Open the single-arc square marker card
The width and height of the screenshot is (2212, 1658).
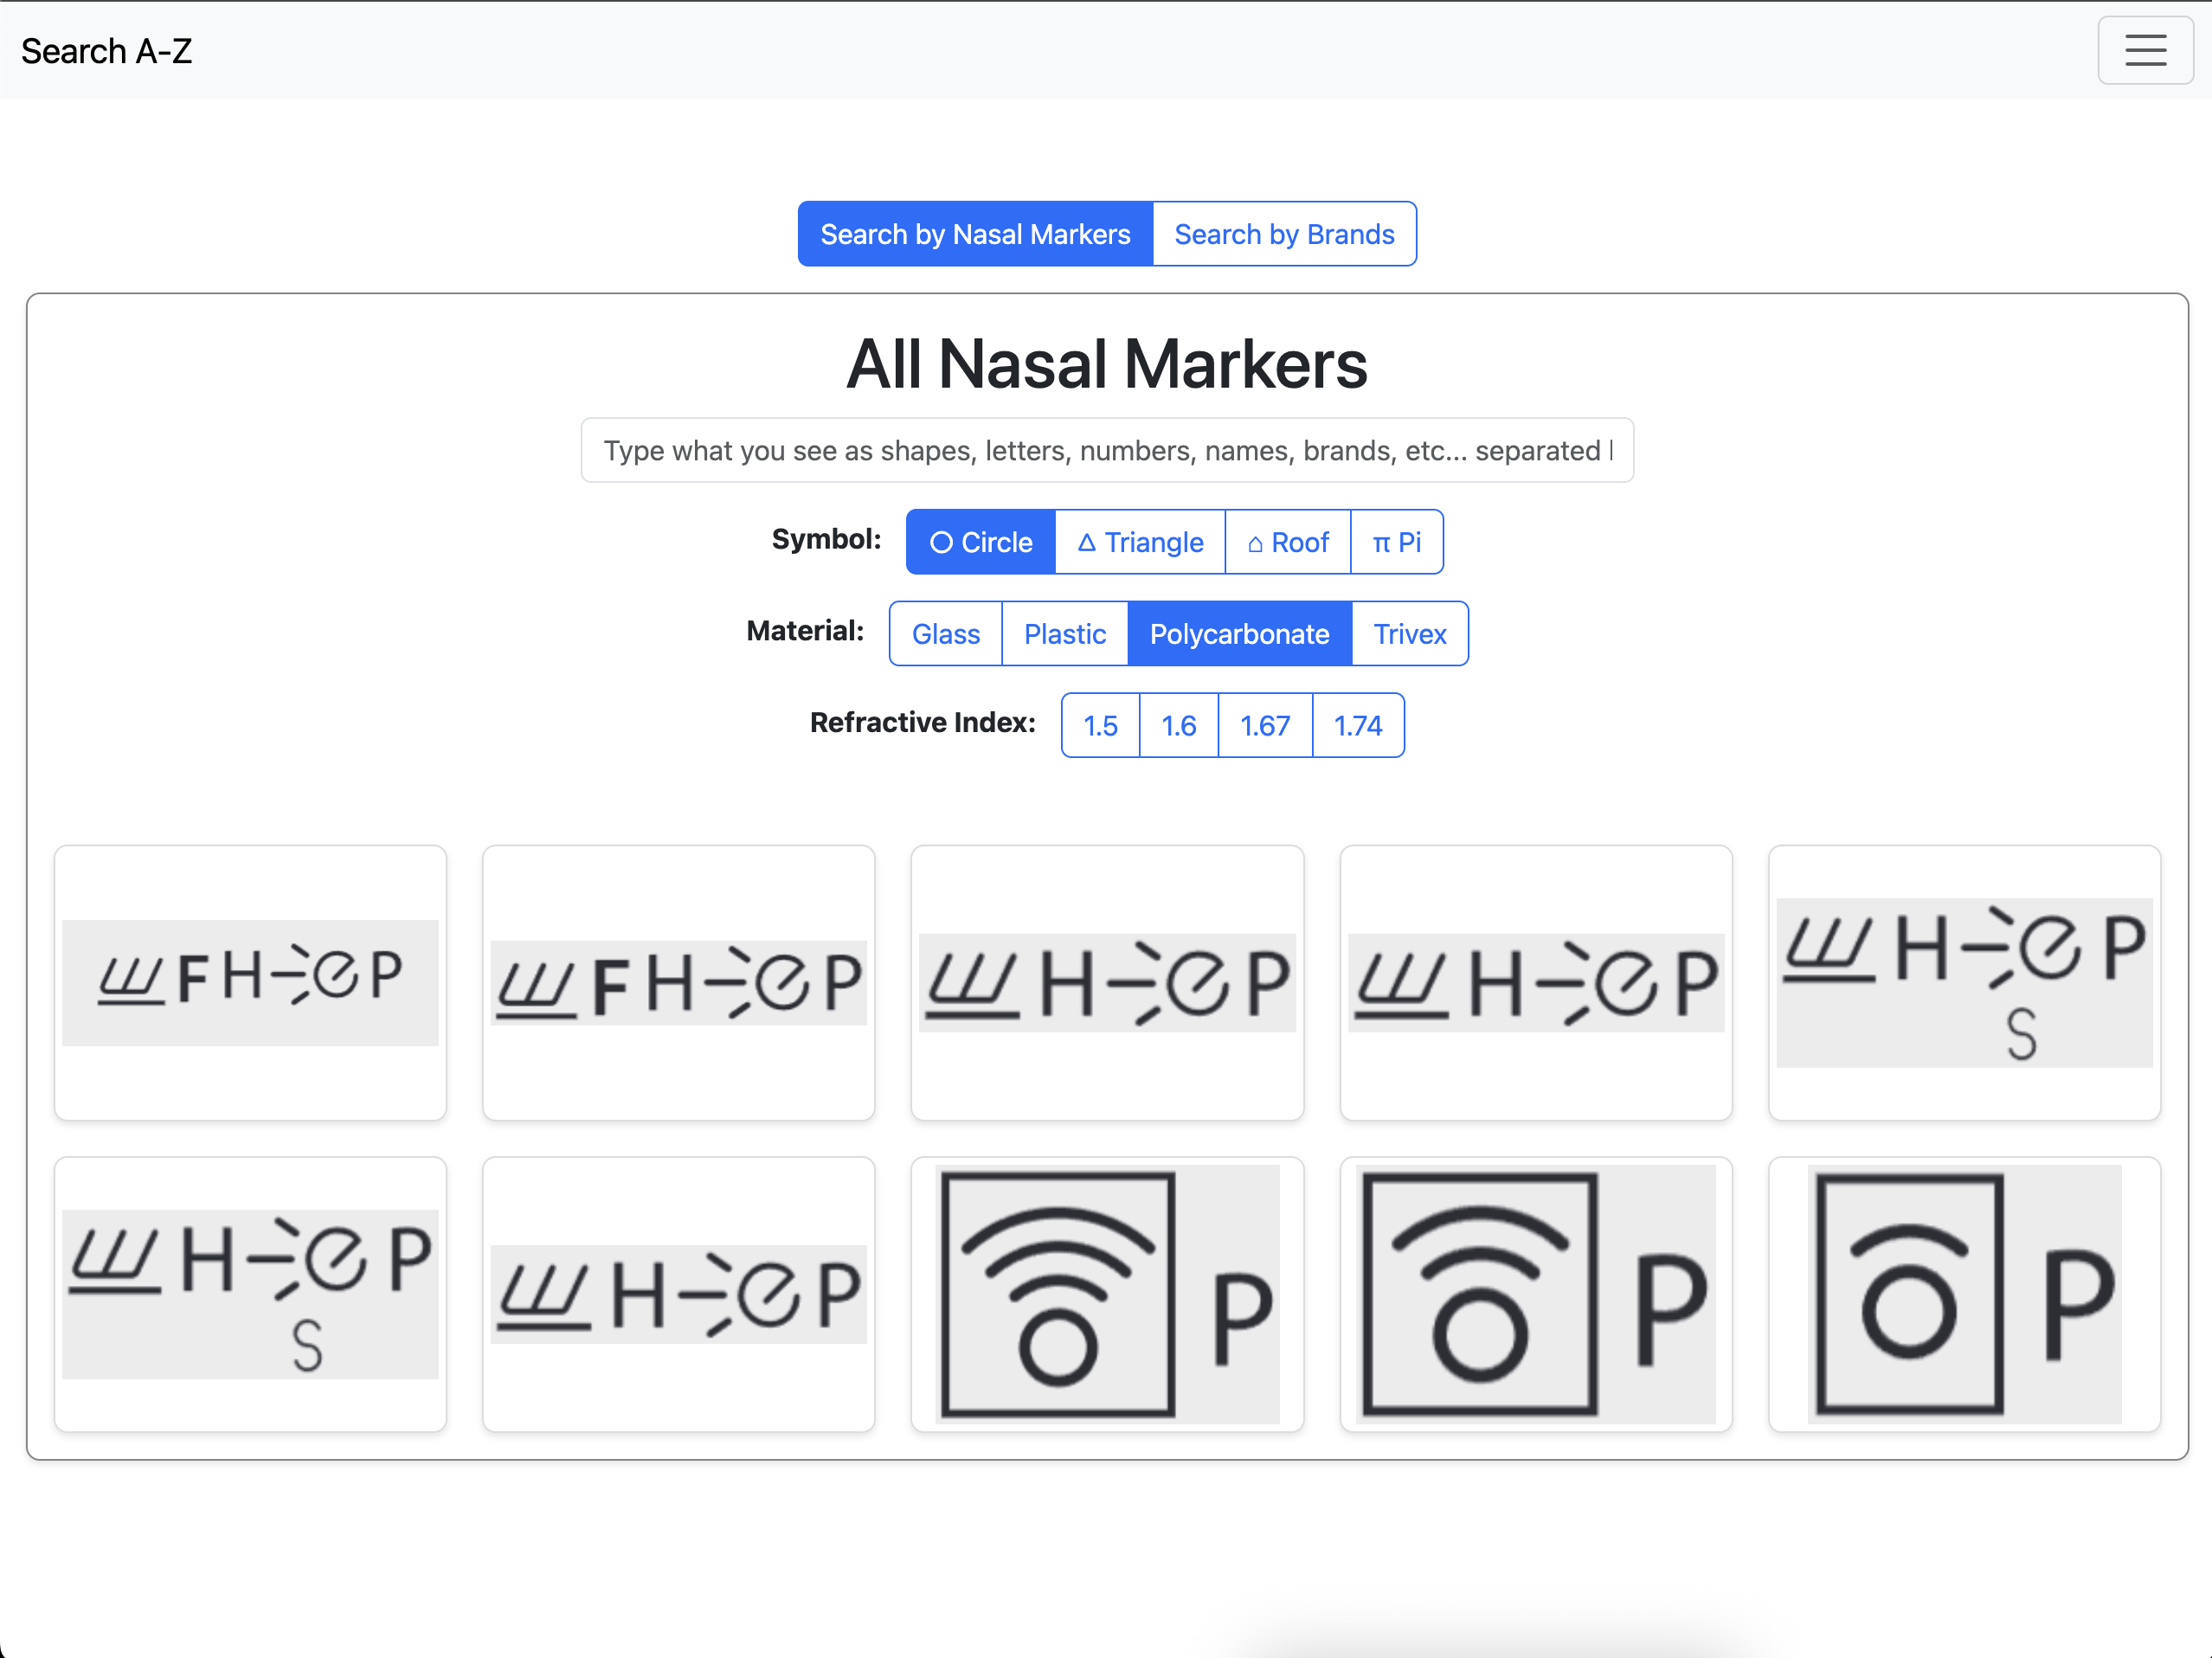pos(1963,1294)
